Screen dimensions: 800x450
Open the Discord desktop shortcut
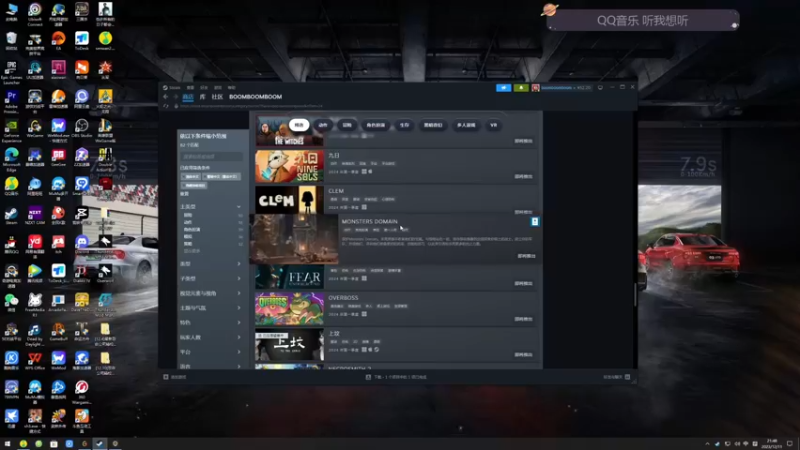click(82, 245)
